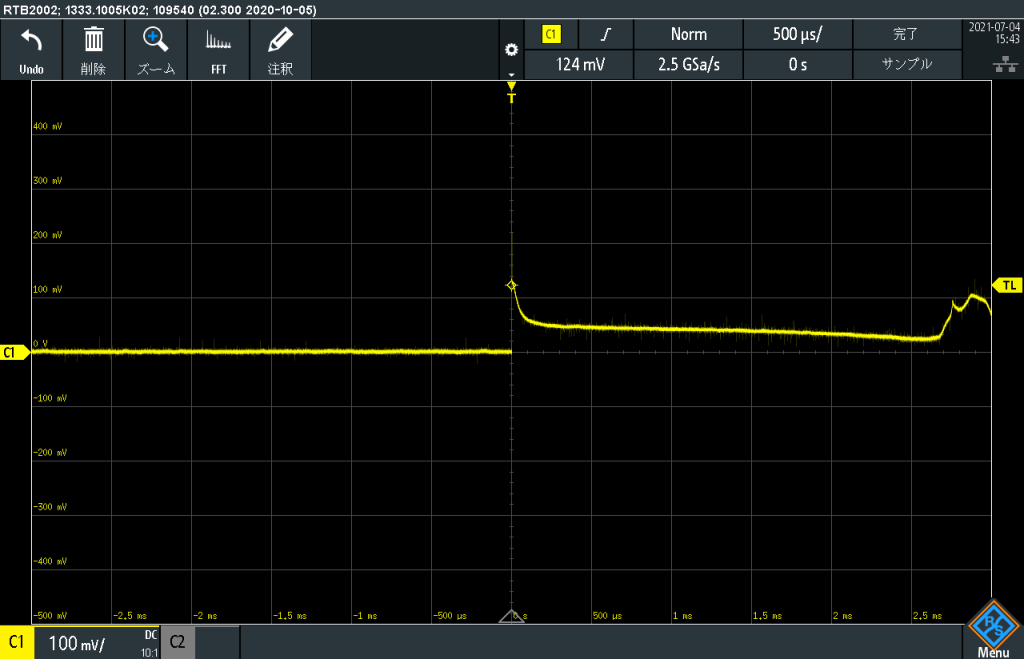
Task: Open the サンプル acquisition mode selector
Action: [906, 64]
